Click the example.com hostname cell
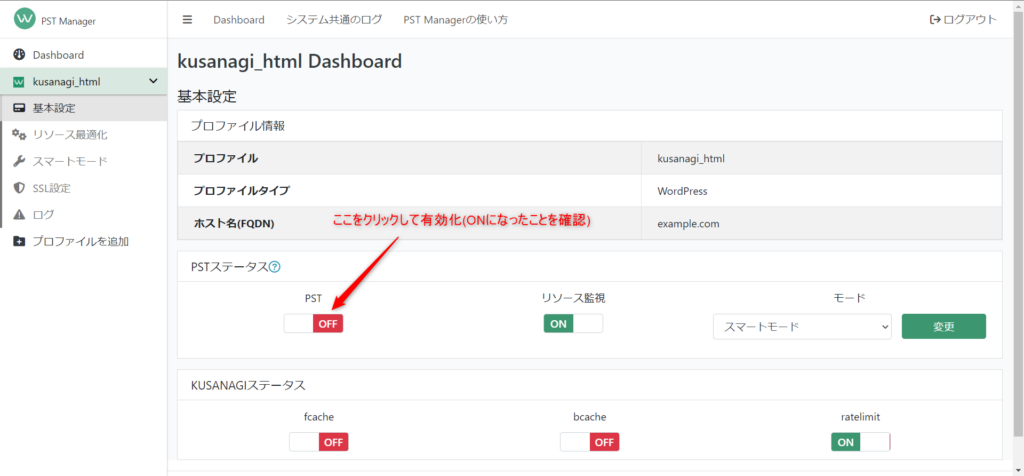1024x476 pixels. [x=822, y=223]
